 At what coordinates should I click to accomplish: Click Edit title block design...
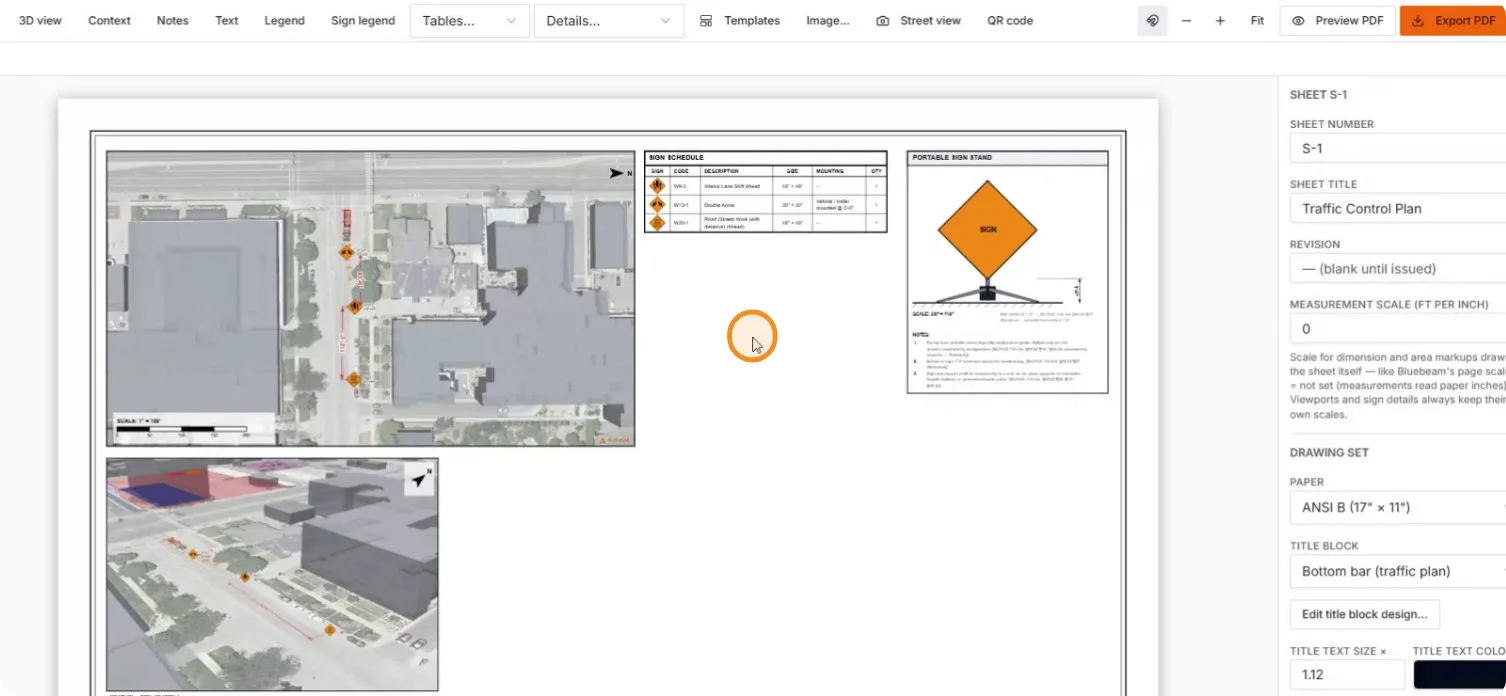[x=1365, y=614]
